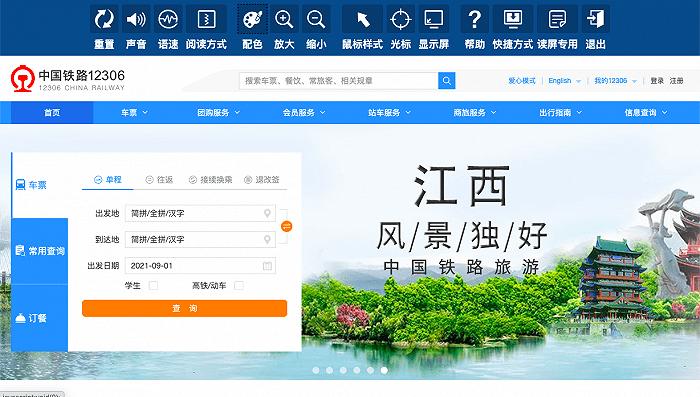The height and width of the screenshot is (397, 700).
Task: Go to the 首页 home tab
Action: [x=52, y=113]
